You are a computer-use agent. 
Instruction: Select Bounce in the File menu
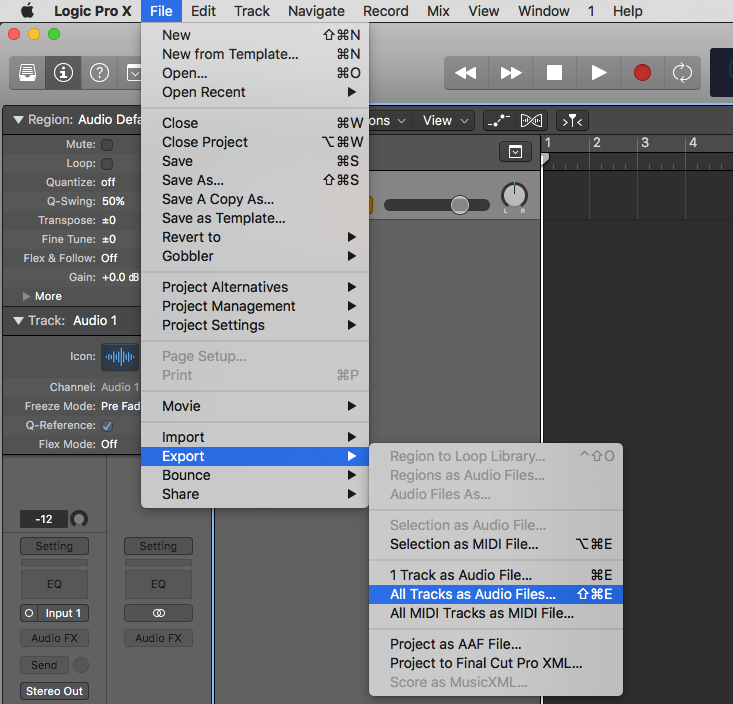tap(186, 475)
